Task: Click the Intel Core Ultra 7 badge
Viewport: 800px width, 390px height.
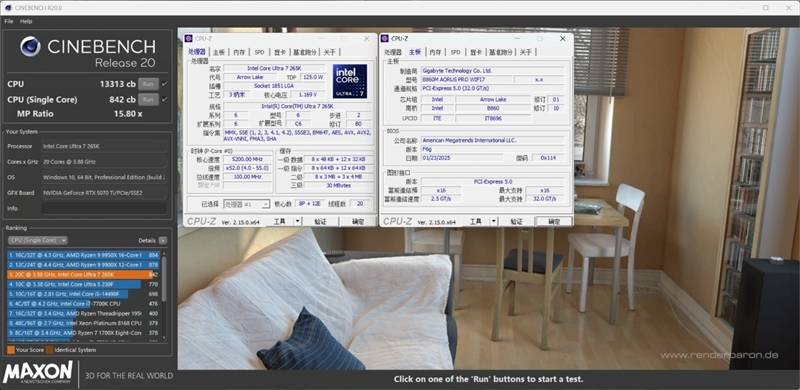Action: click(349, 81)
